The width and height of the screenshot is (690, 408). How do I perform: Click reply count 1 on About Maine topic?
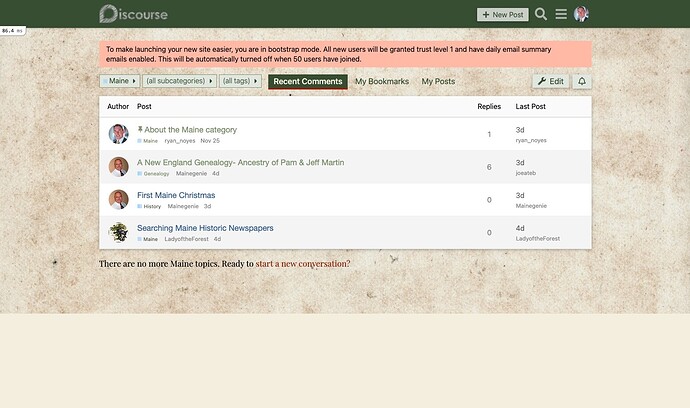coord(489,134)
